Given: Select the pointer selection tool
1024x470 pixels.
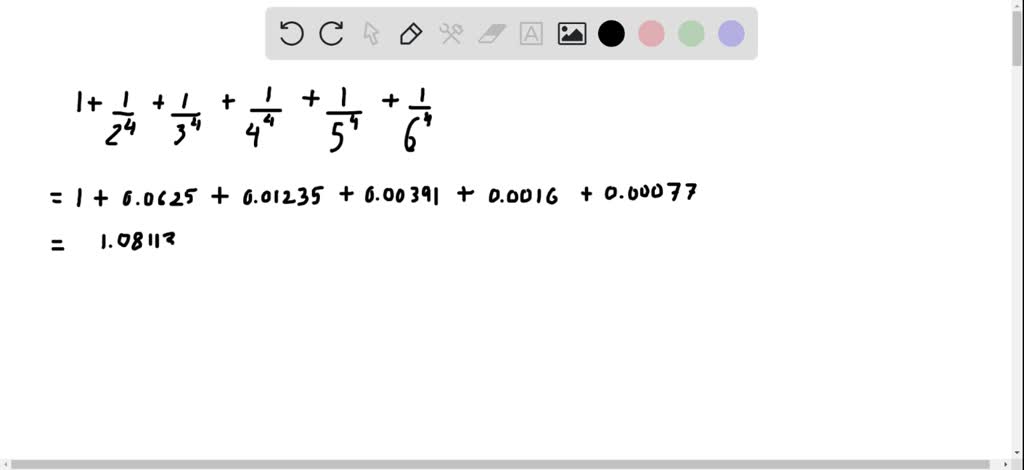Looking at the screenshot, I should pos(371,33).
